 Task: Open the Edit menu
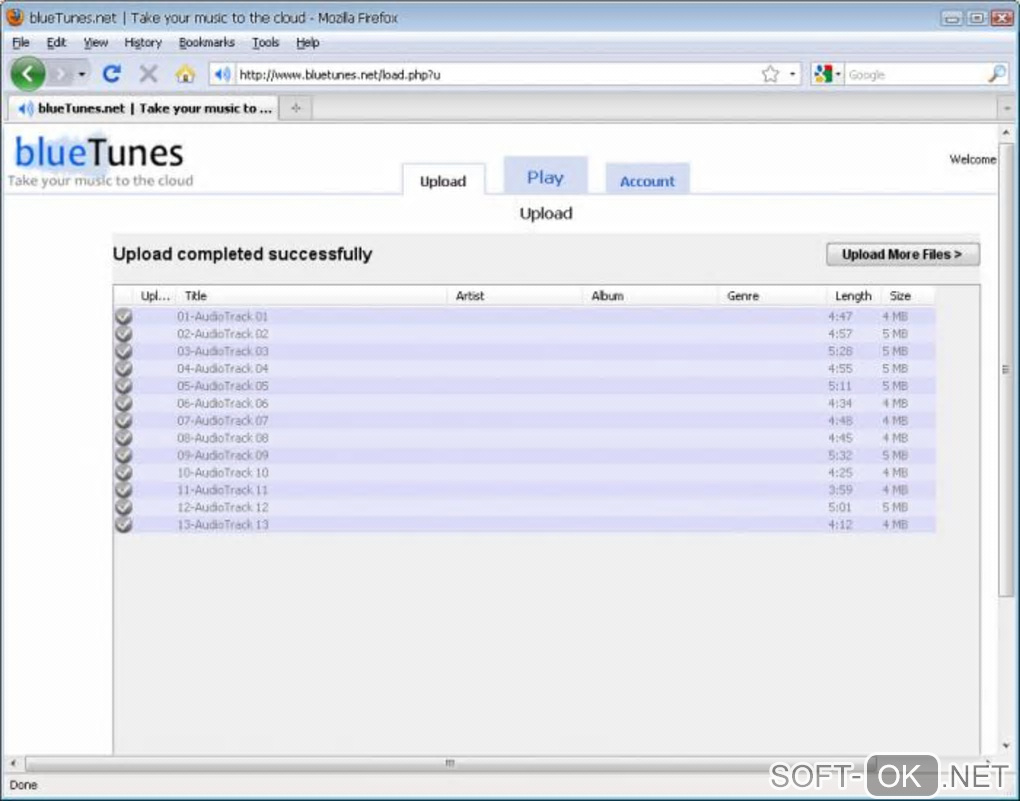click(56, 42)
